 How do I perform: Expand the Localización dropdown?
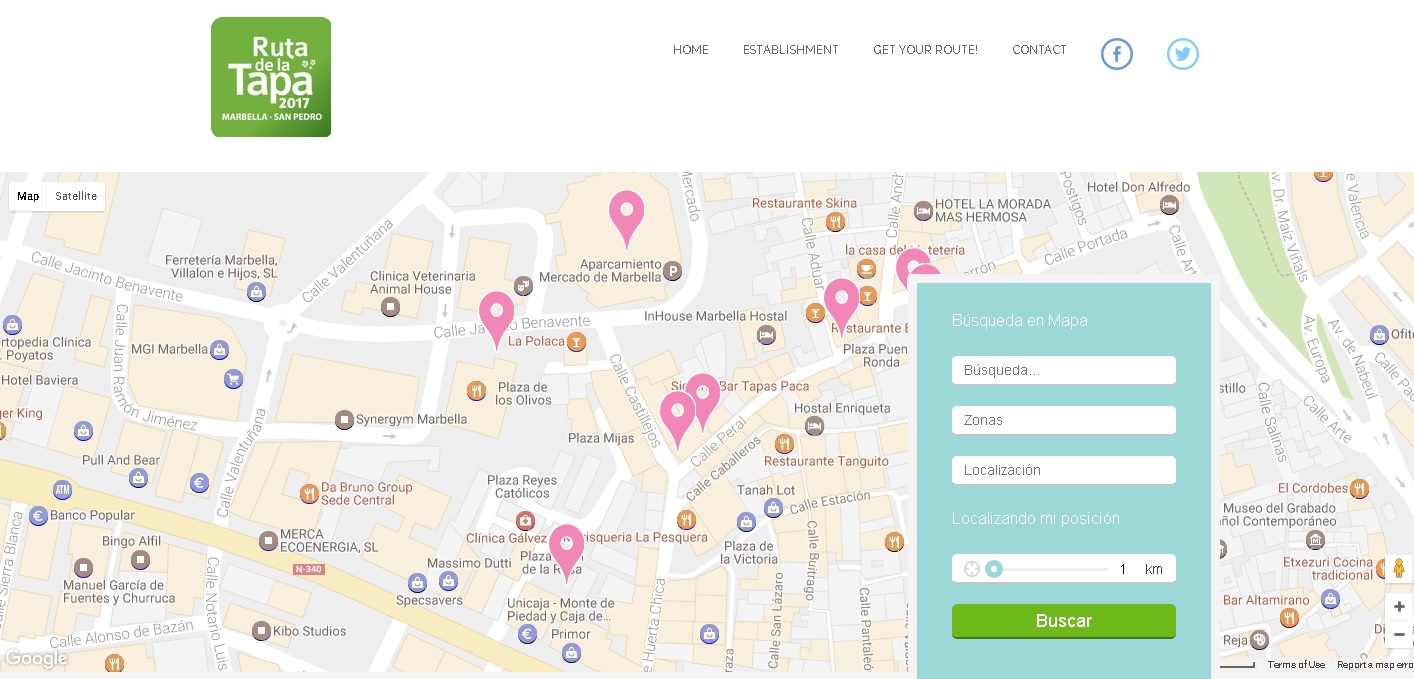pyautogui.click(x=1063, y=470)
